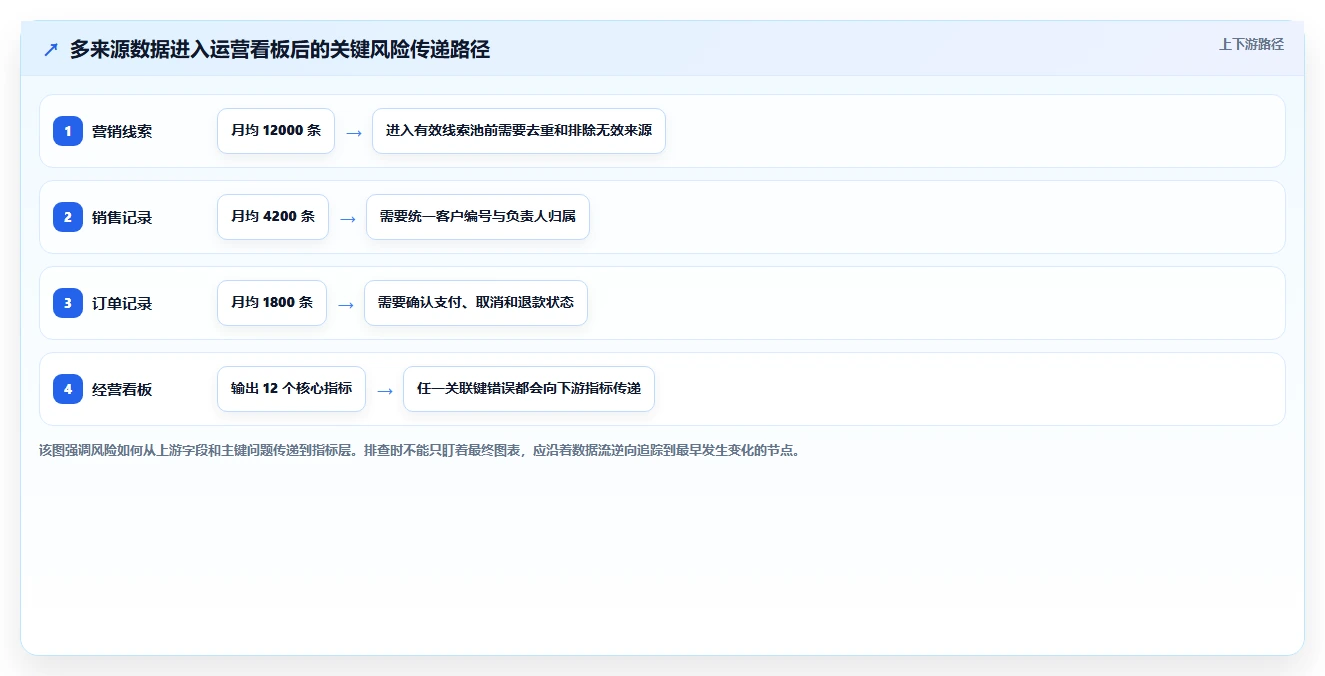This screenshot has width=1325, height=676.
Task: Select the 经营看板 row label
Action: [122, 389]
